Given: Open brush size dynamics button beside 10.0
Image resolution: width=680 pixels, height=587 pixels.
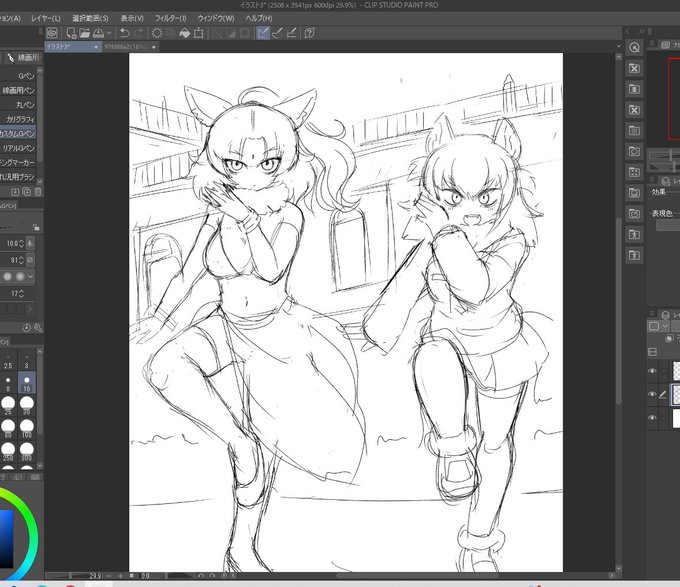Looking at the screenshot, I should (x=30, y=243).
